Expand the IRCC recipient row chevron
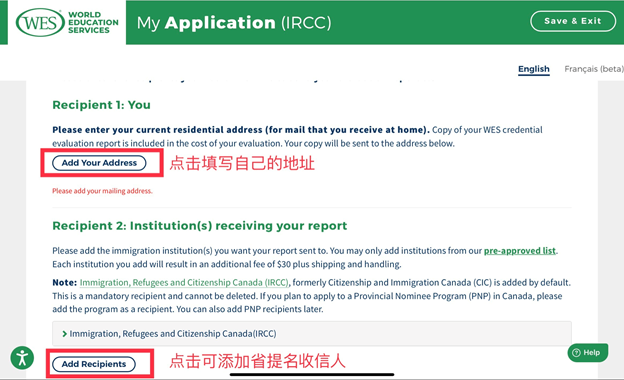The height and width of the screenshot is (380, 624). tap(64, 333)
